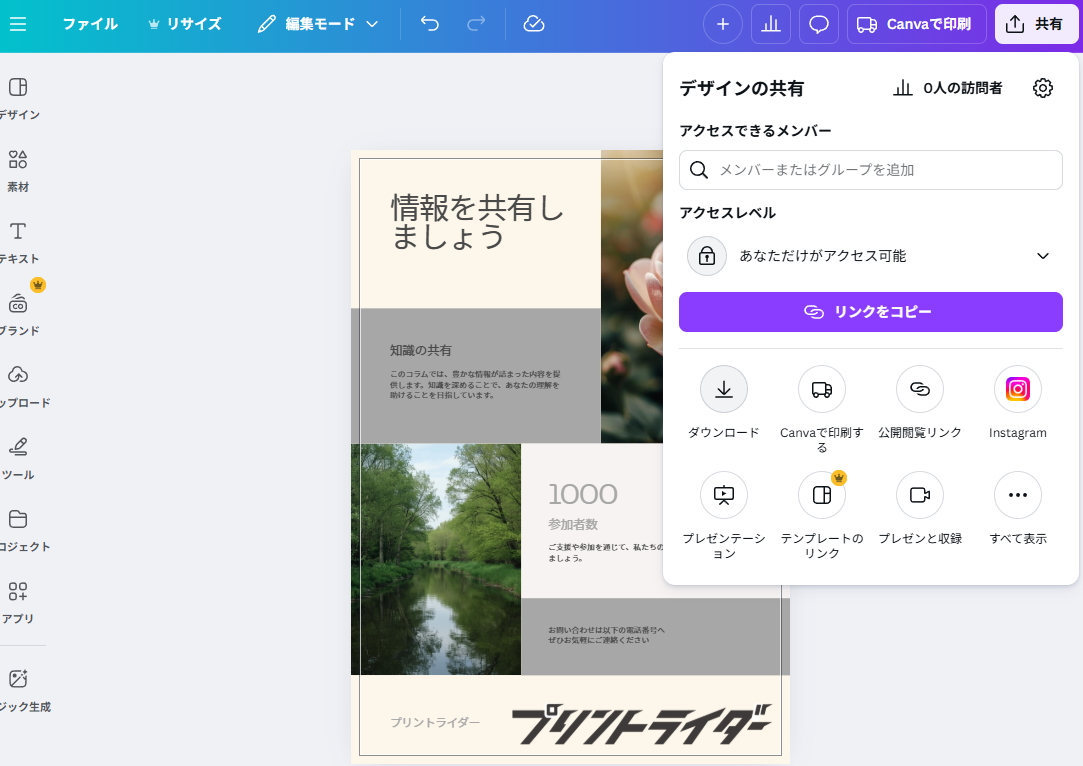Click the Canvaで印刷 button in the toolbar
The width and height of the screenshot is (1083, 766).
915,23
